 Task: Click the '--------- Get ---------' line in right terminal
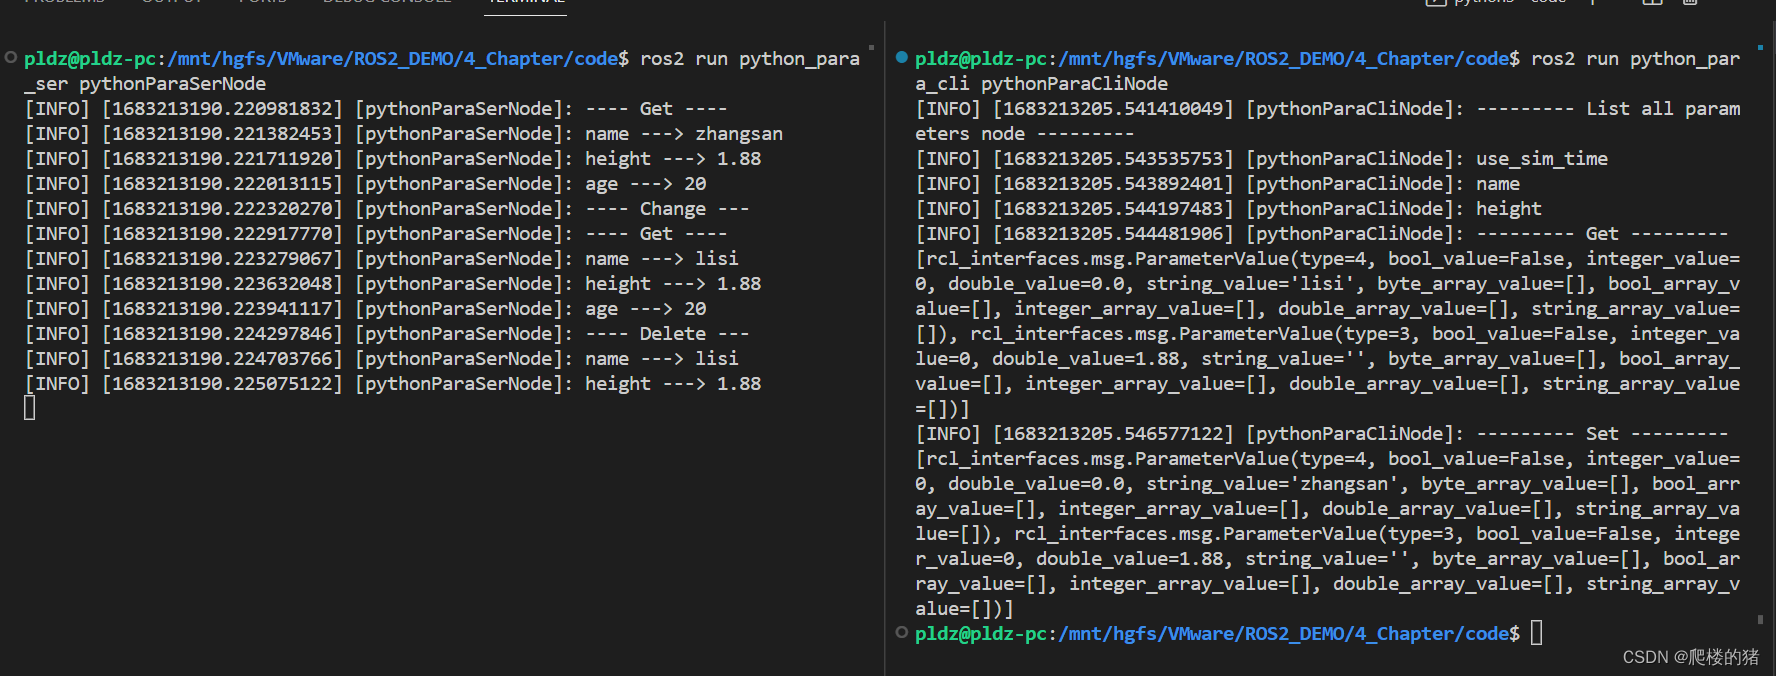tap(1322, 234)
